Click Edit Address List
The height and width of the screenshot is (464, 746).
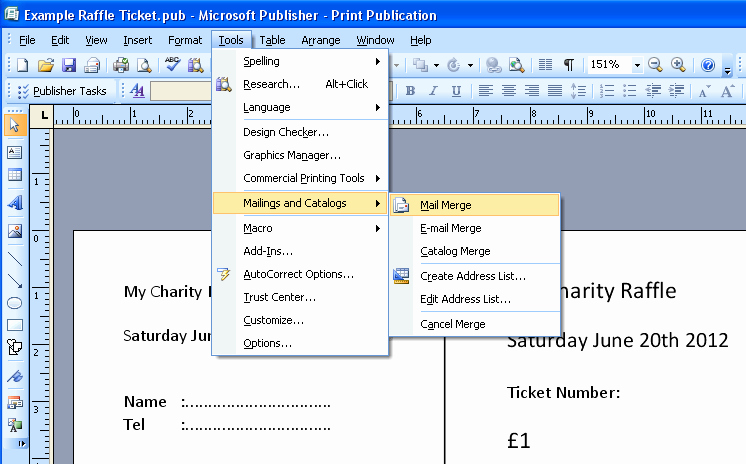(474, 299)
